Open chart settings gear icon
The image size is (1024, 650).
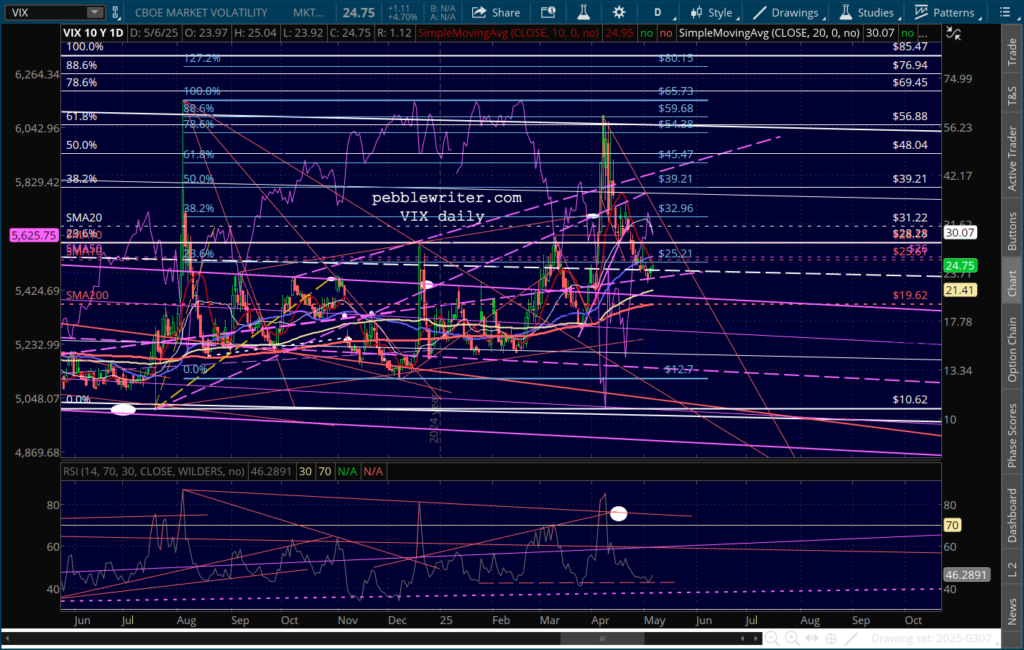tap(619, 13)
